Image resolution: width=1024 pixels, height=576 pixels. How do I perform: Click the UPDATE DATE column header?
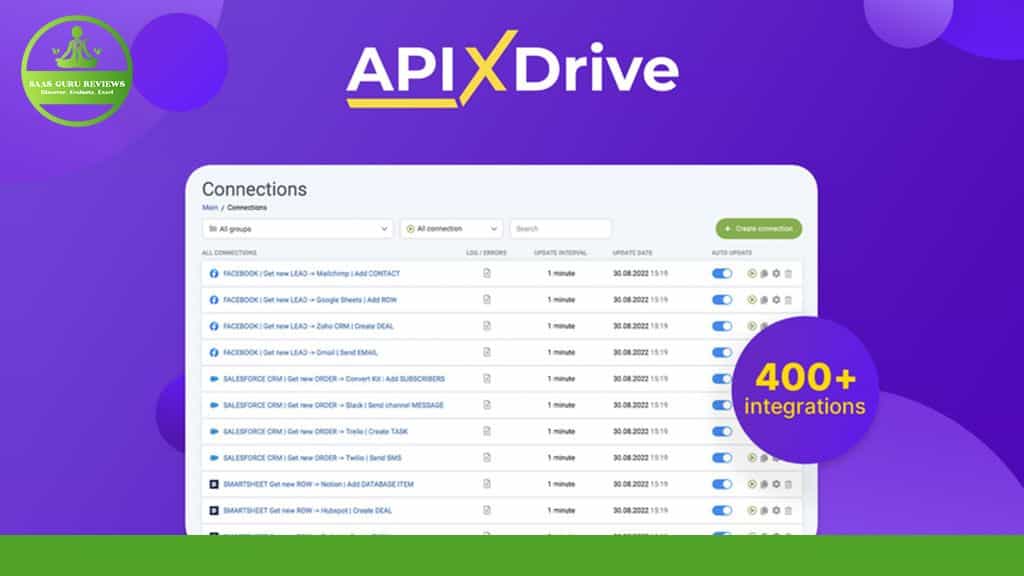(632, 253)
